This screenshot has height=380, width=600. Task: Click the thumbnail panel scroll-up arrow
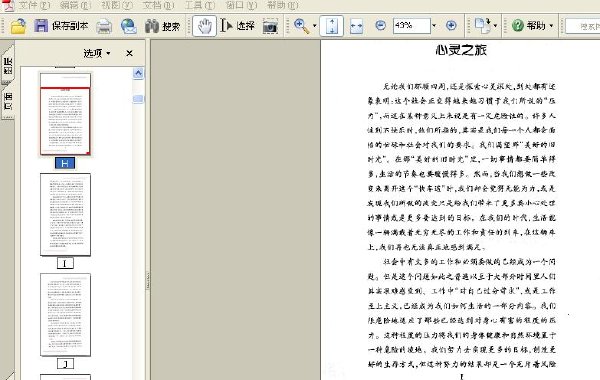[138, 73]
